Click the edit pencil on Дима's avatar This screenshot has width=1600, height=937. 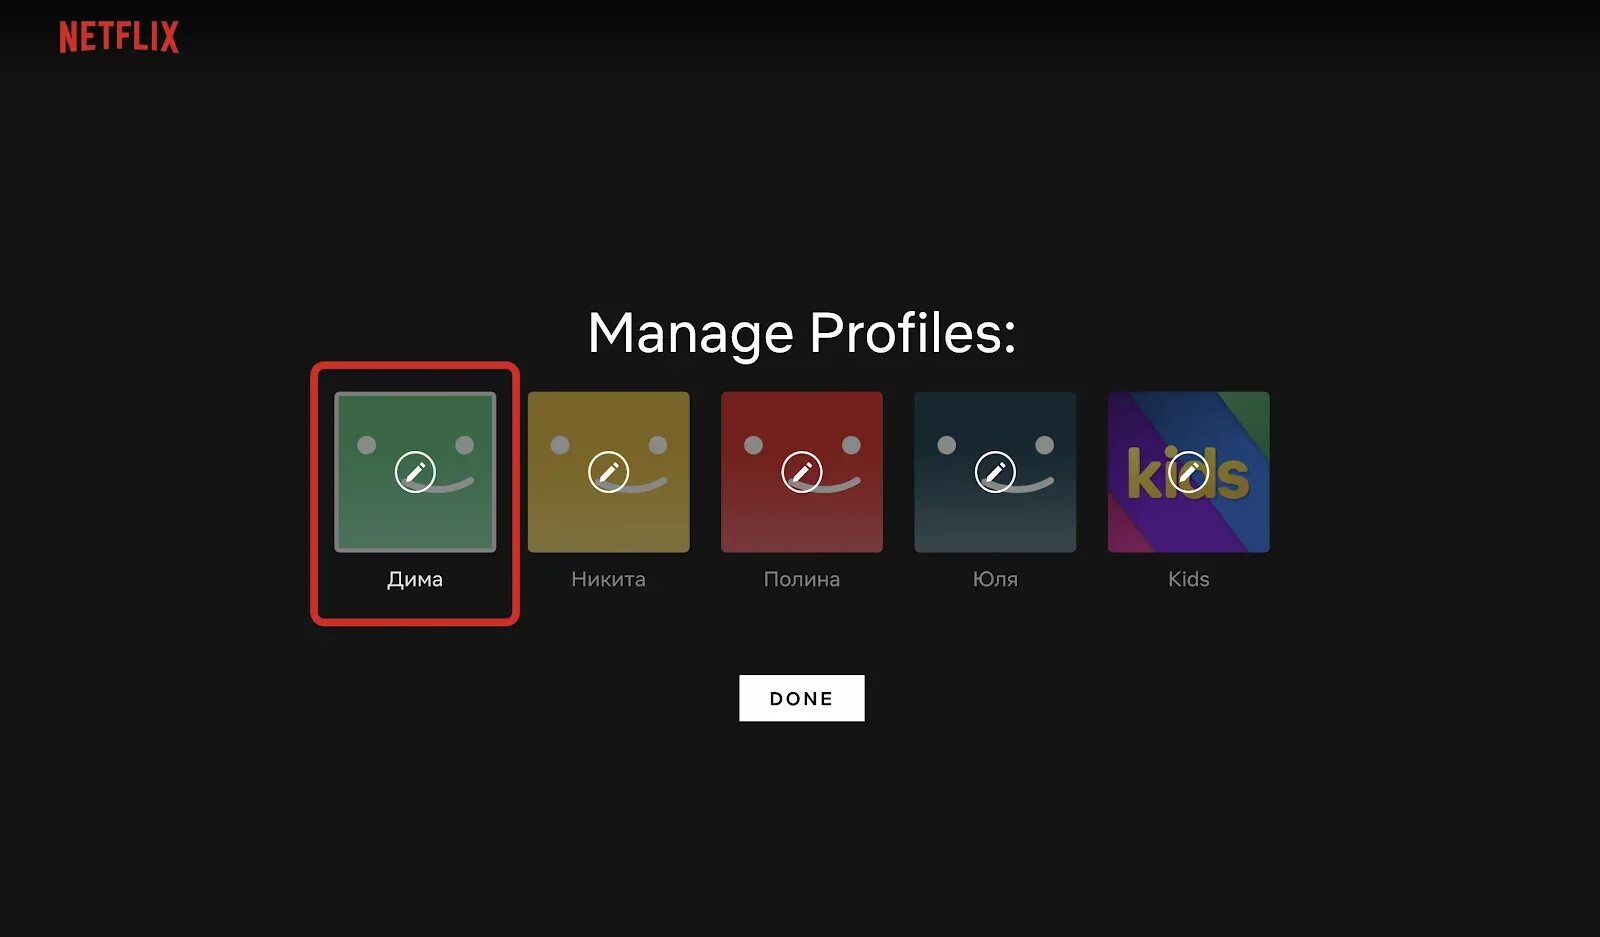(415, 472)
